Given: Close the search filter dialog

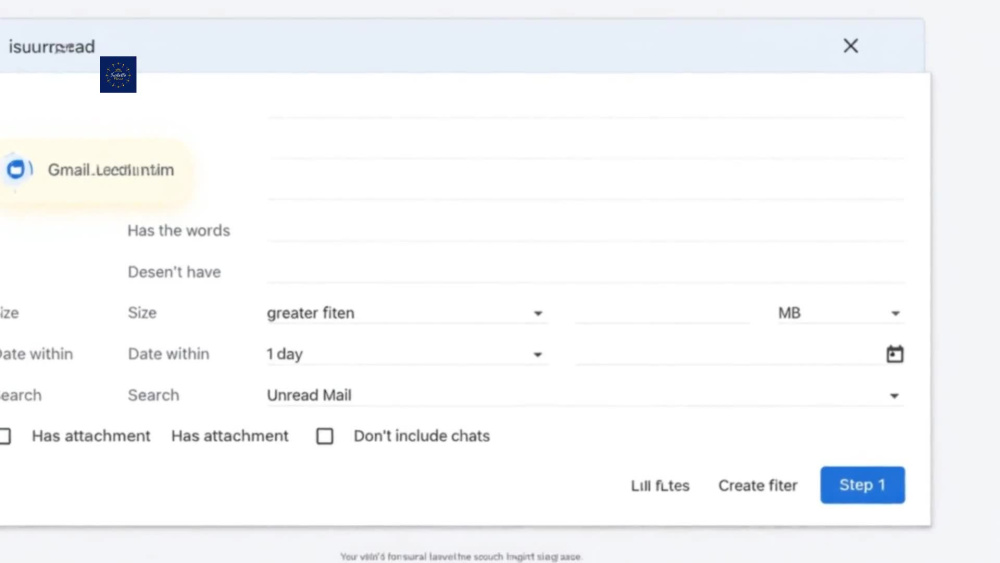Looking at the screenshot, I should (850, 46).
